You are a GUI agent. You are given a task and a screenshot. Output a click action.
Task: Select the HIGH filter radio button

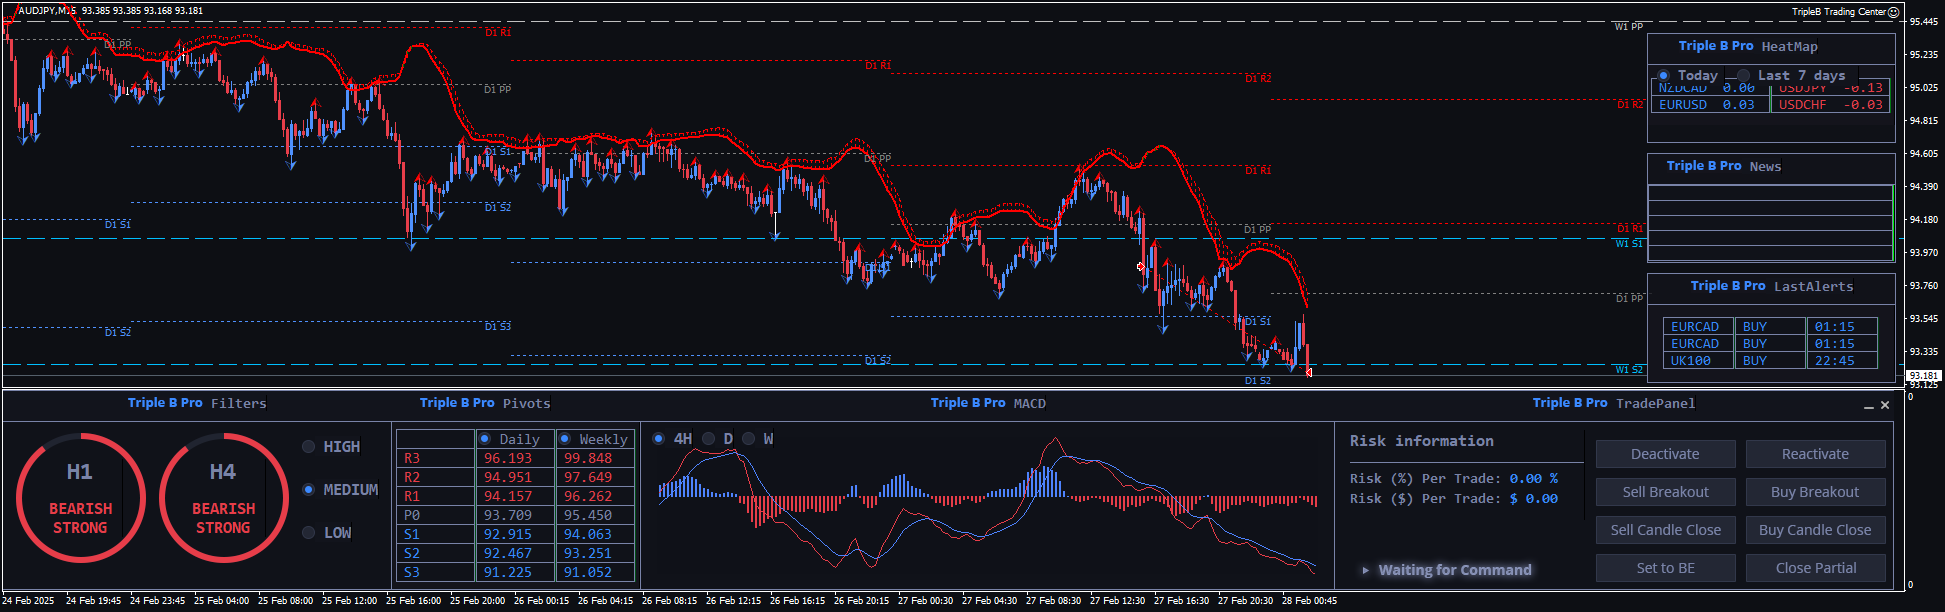point(309,447)
